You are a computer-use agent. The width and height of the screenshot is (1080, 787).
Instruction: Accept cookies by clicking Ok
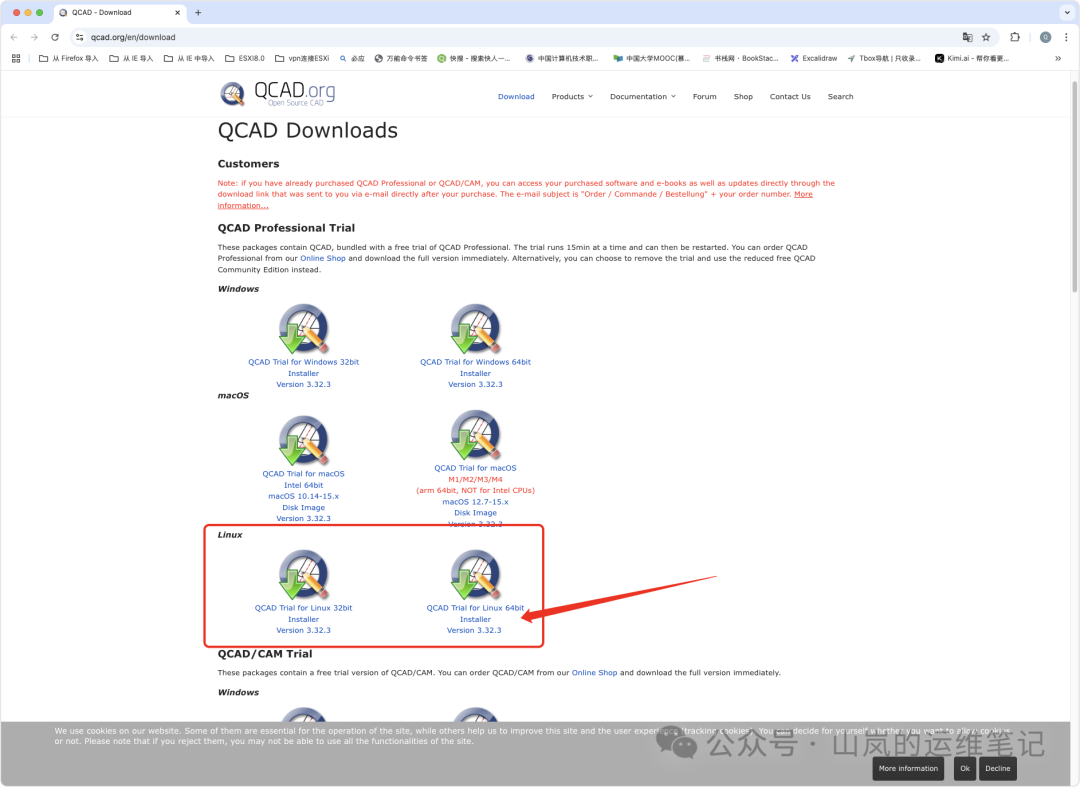click(964, 768)
